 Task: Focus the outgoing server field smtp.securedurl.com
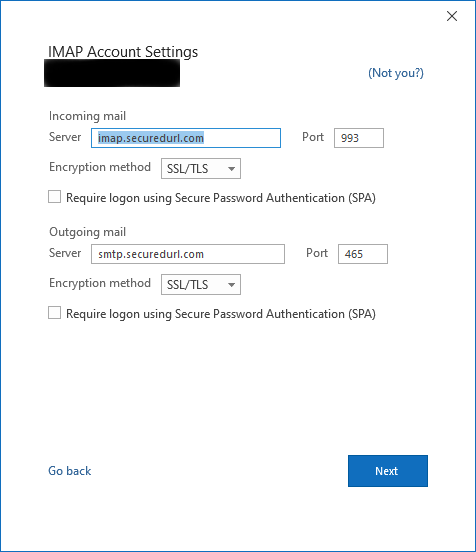(x=188, y=254)
